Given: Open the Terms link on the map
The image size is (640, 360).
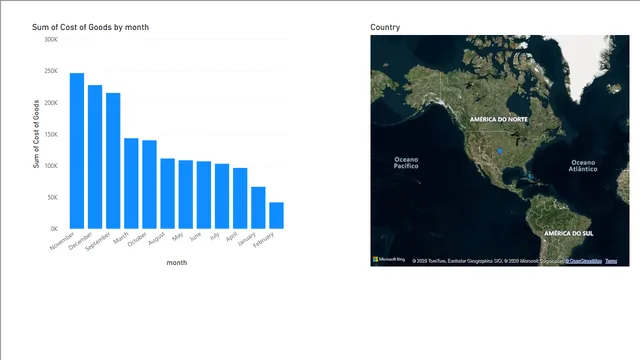Looking at the screenshot, I should click(x=611, y=261).
